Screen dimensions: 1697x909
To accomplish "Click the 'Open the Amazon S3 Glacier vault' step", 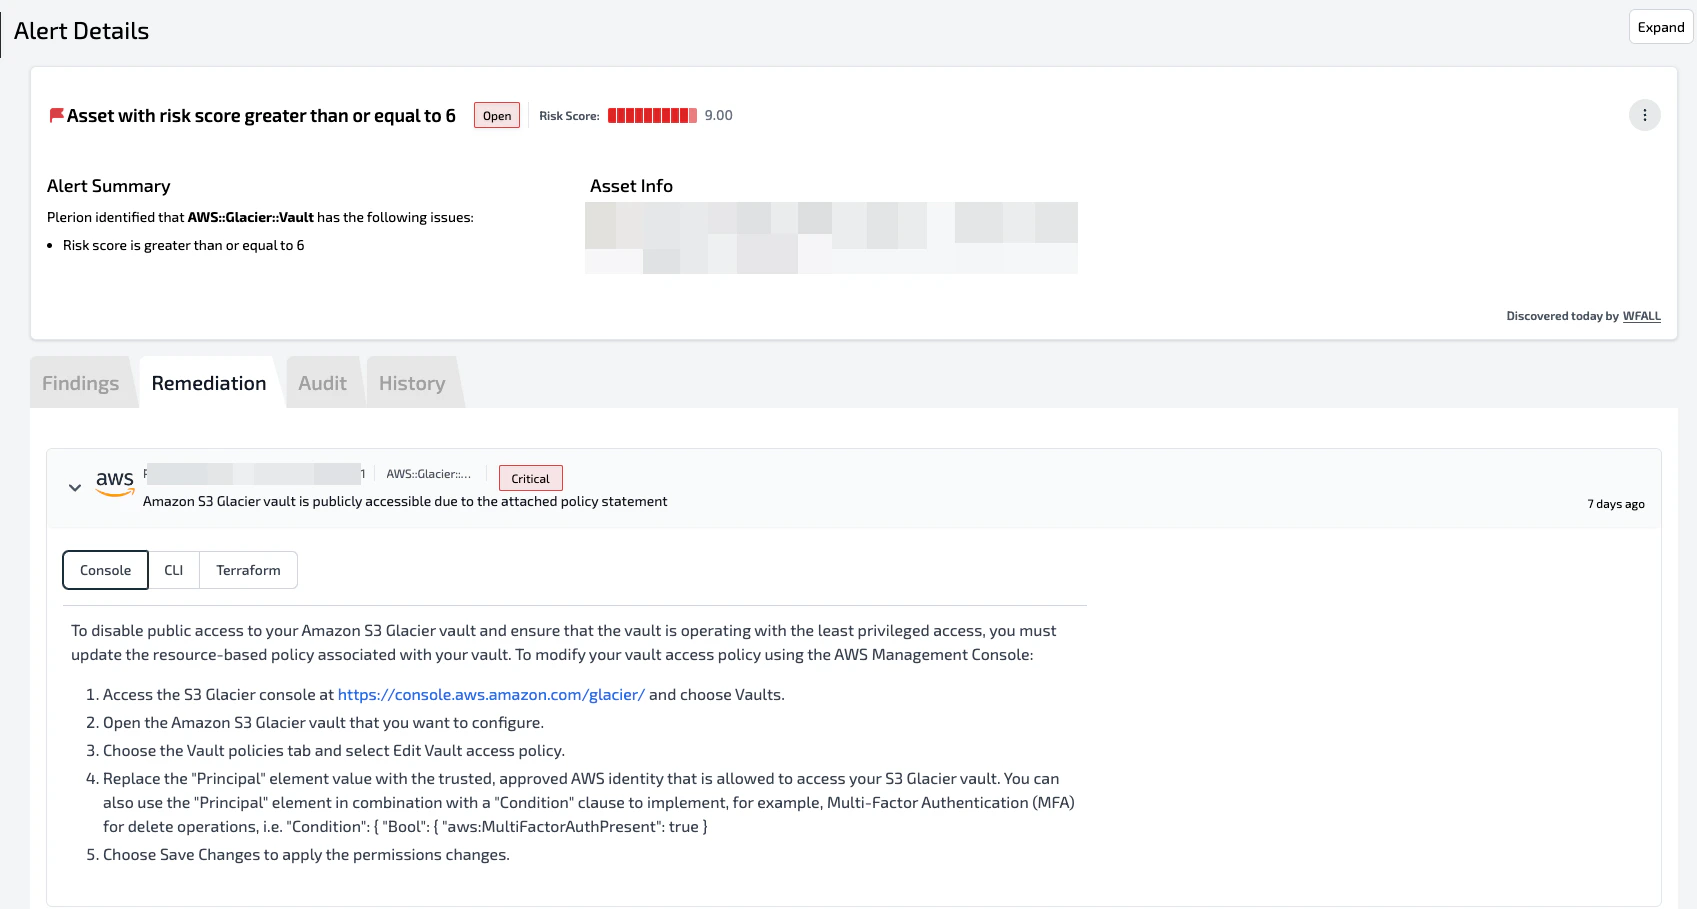I will pos(323,723).
